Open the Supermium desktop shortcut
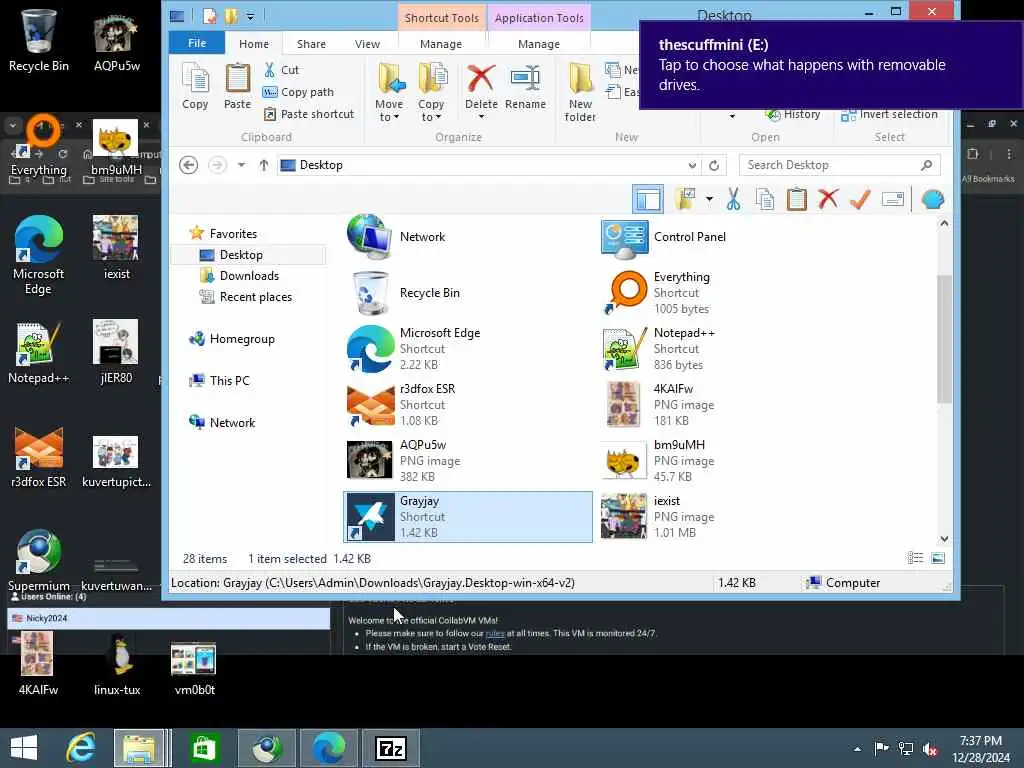This screenshot has width=1024, height=768. [39, 560]
